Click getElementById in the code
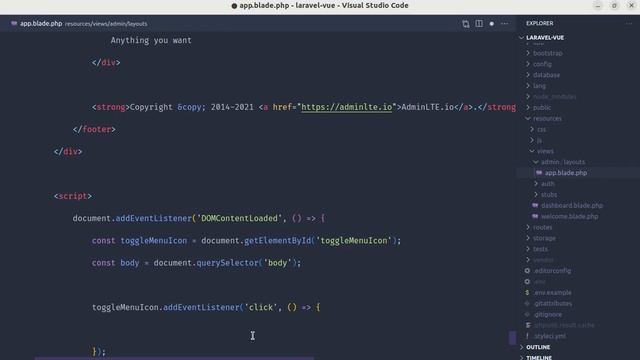Screen dimensions: 640x360 point(278,241)
